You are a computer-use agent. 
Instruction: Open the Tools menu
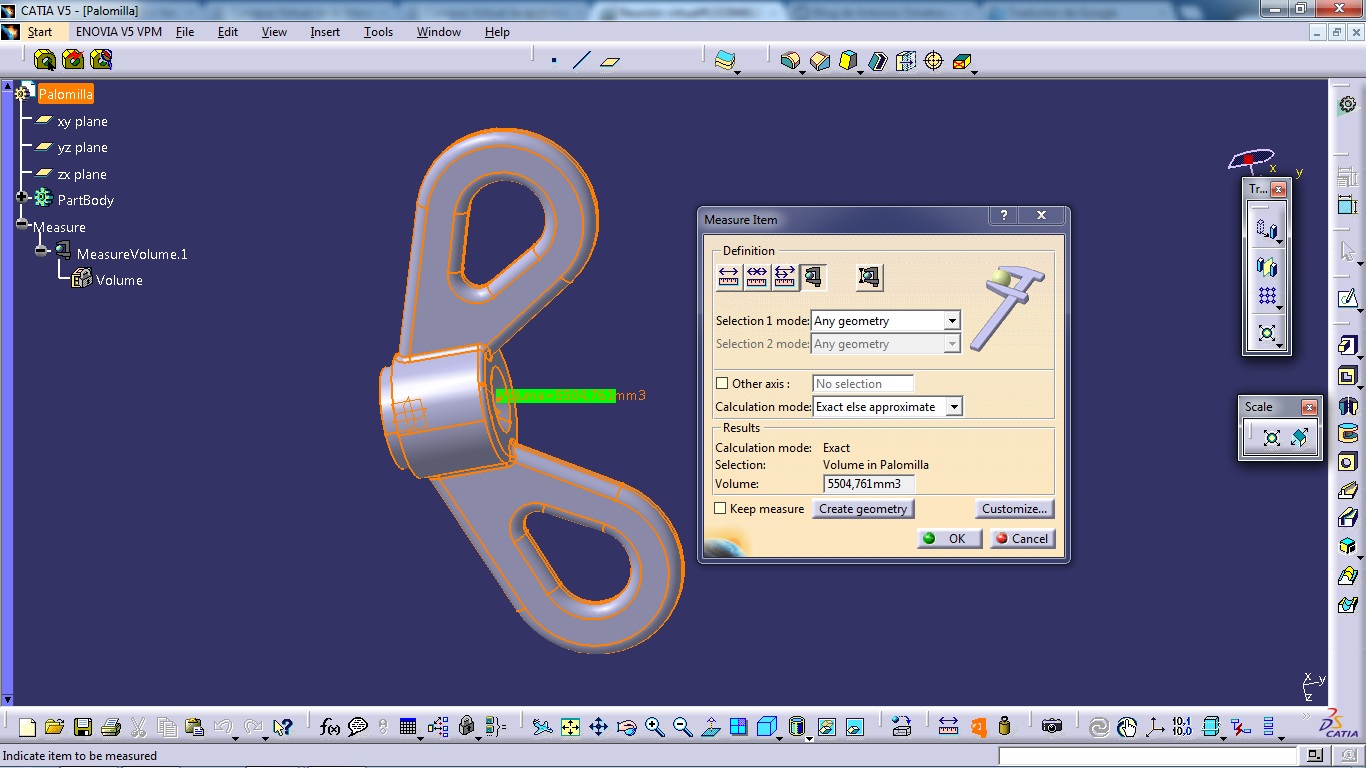(x=378, y=32)
